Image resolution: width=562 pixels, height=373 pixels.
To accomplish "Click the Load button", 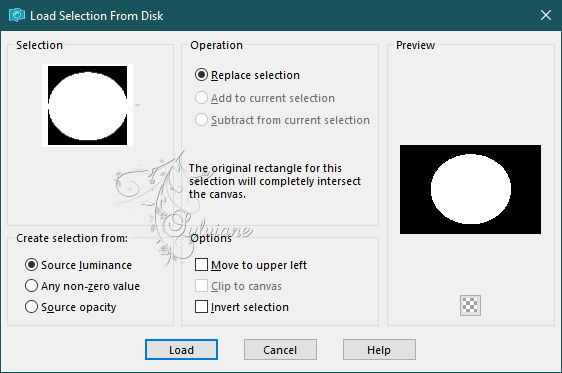I will coord(181,349).
